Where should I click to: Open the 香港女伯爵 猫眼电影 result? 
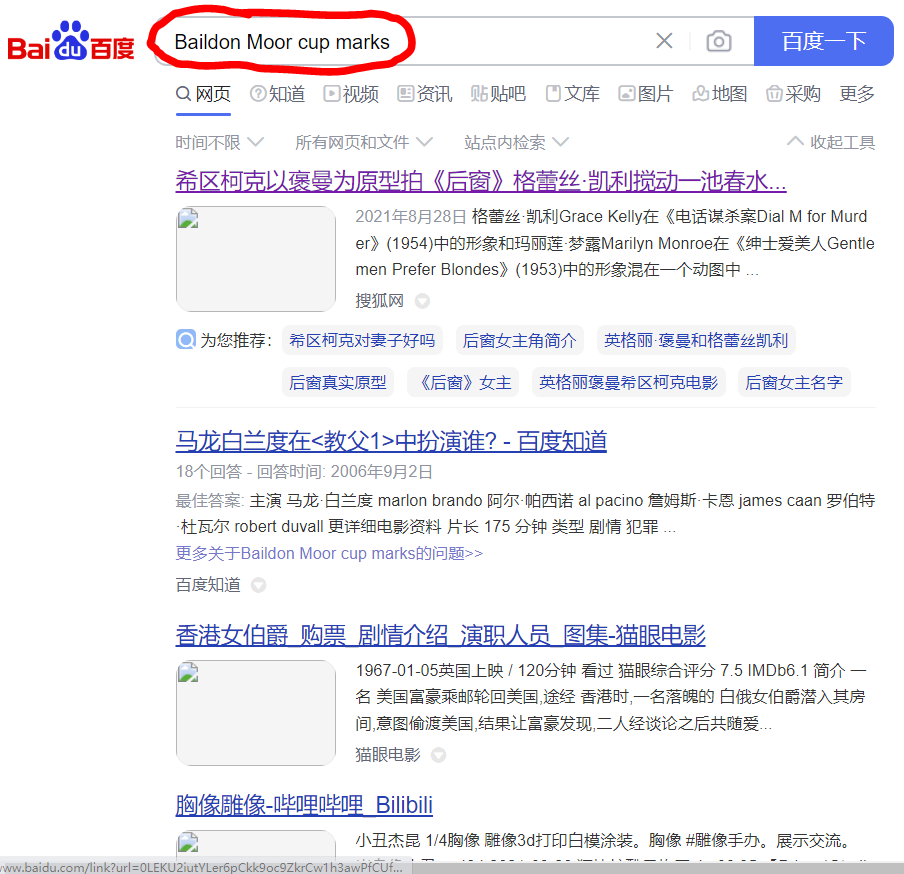tap(440, 635)
